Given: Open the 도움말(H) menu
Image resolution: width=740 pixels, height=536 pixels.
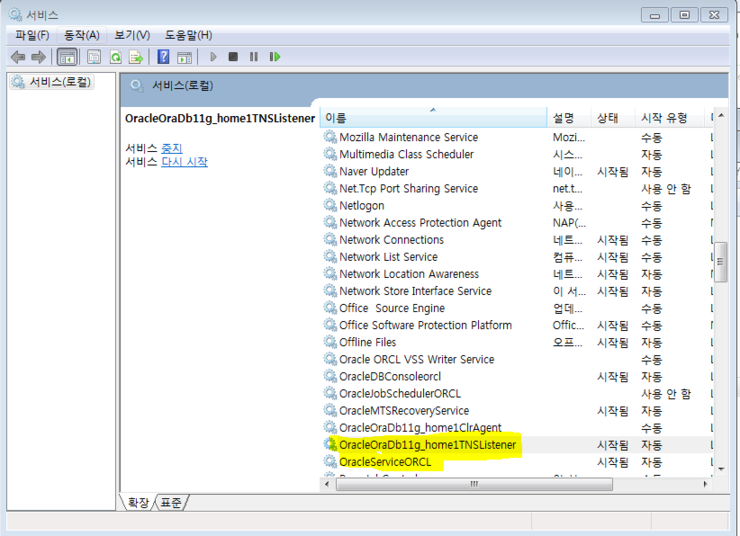Looking at the screenshot, I should tap(188, 35).
